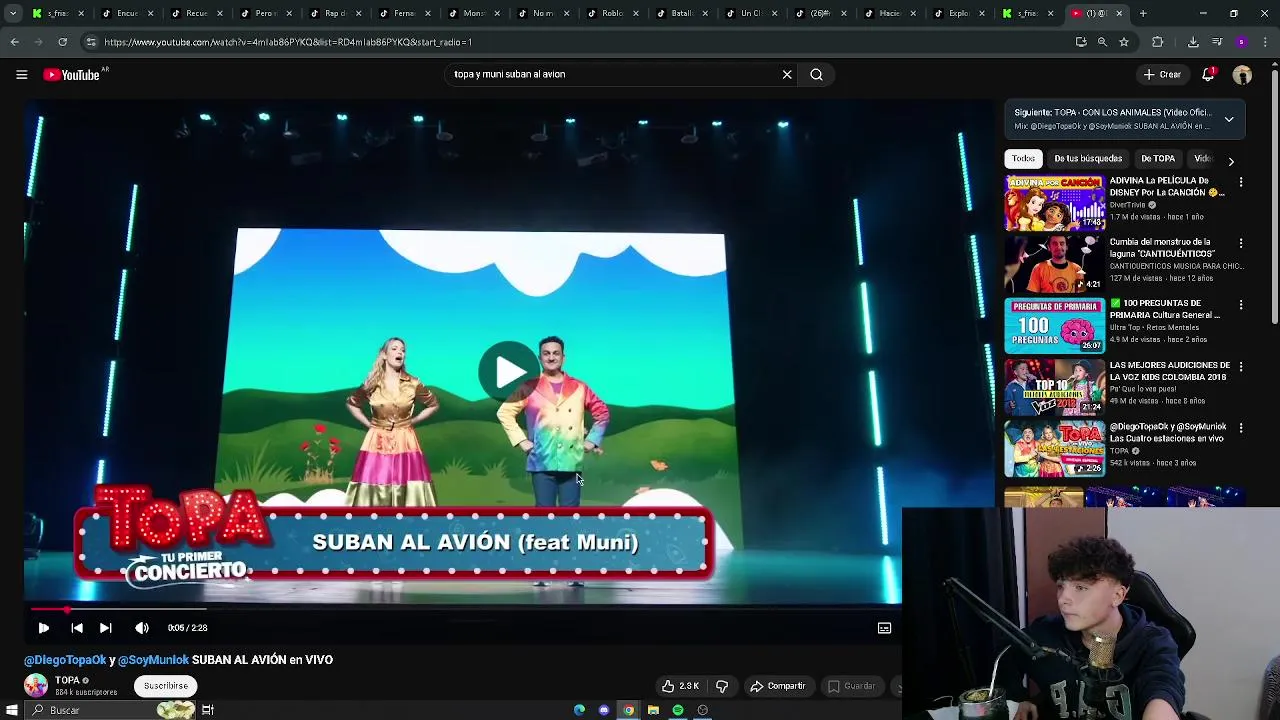Open options for Cumbia del monstruo video
Screen dimensions: 1280x720
click(x=1241, y=243)
